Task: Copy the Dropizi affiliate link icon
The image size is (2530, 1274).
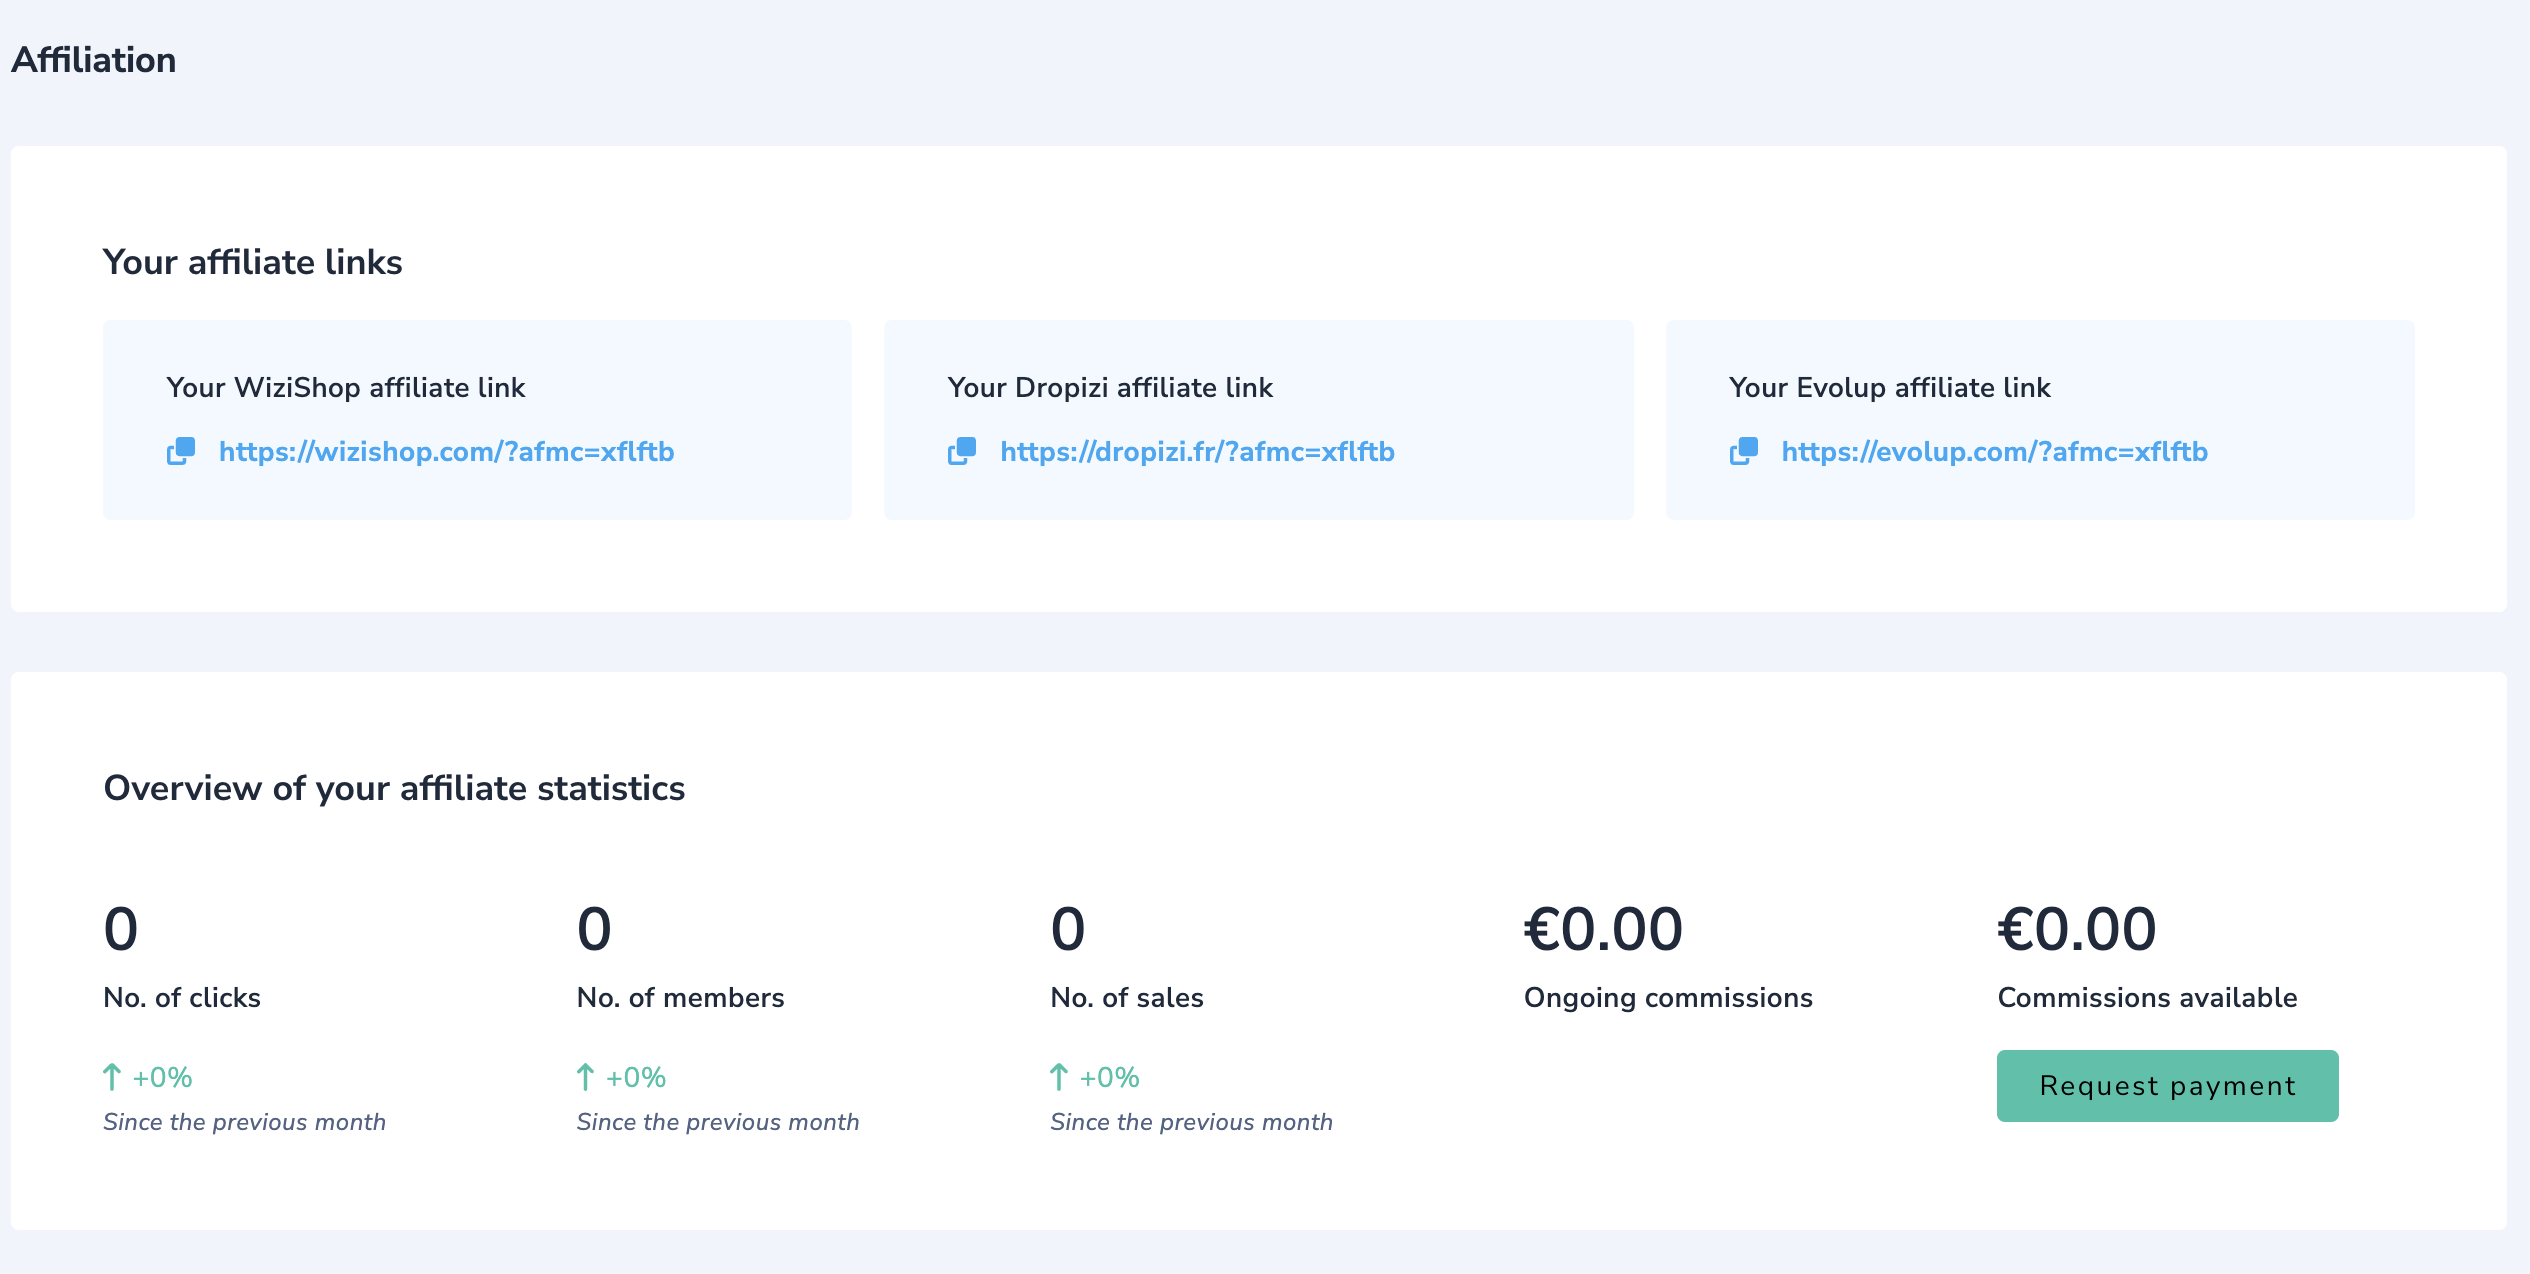Action: (962, 451)
